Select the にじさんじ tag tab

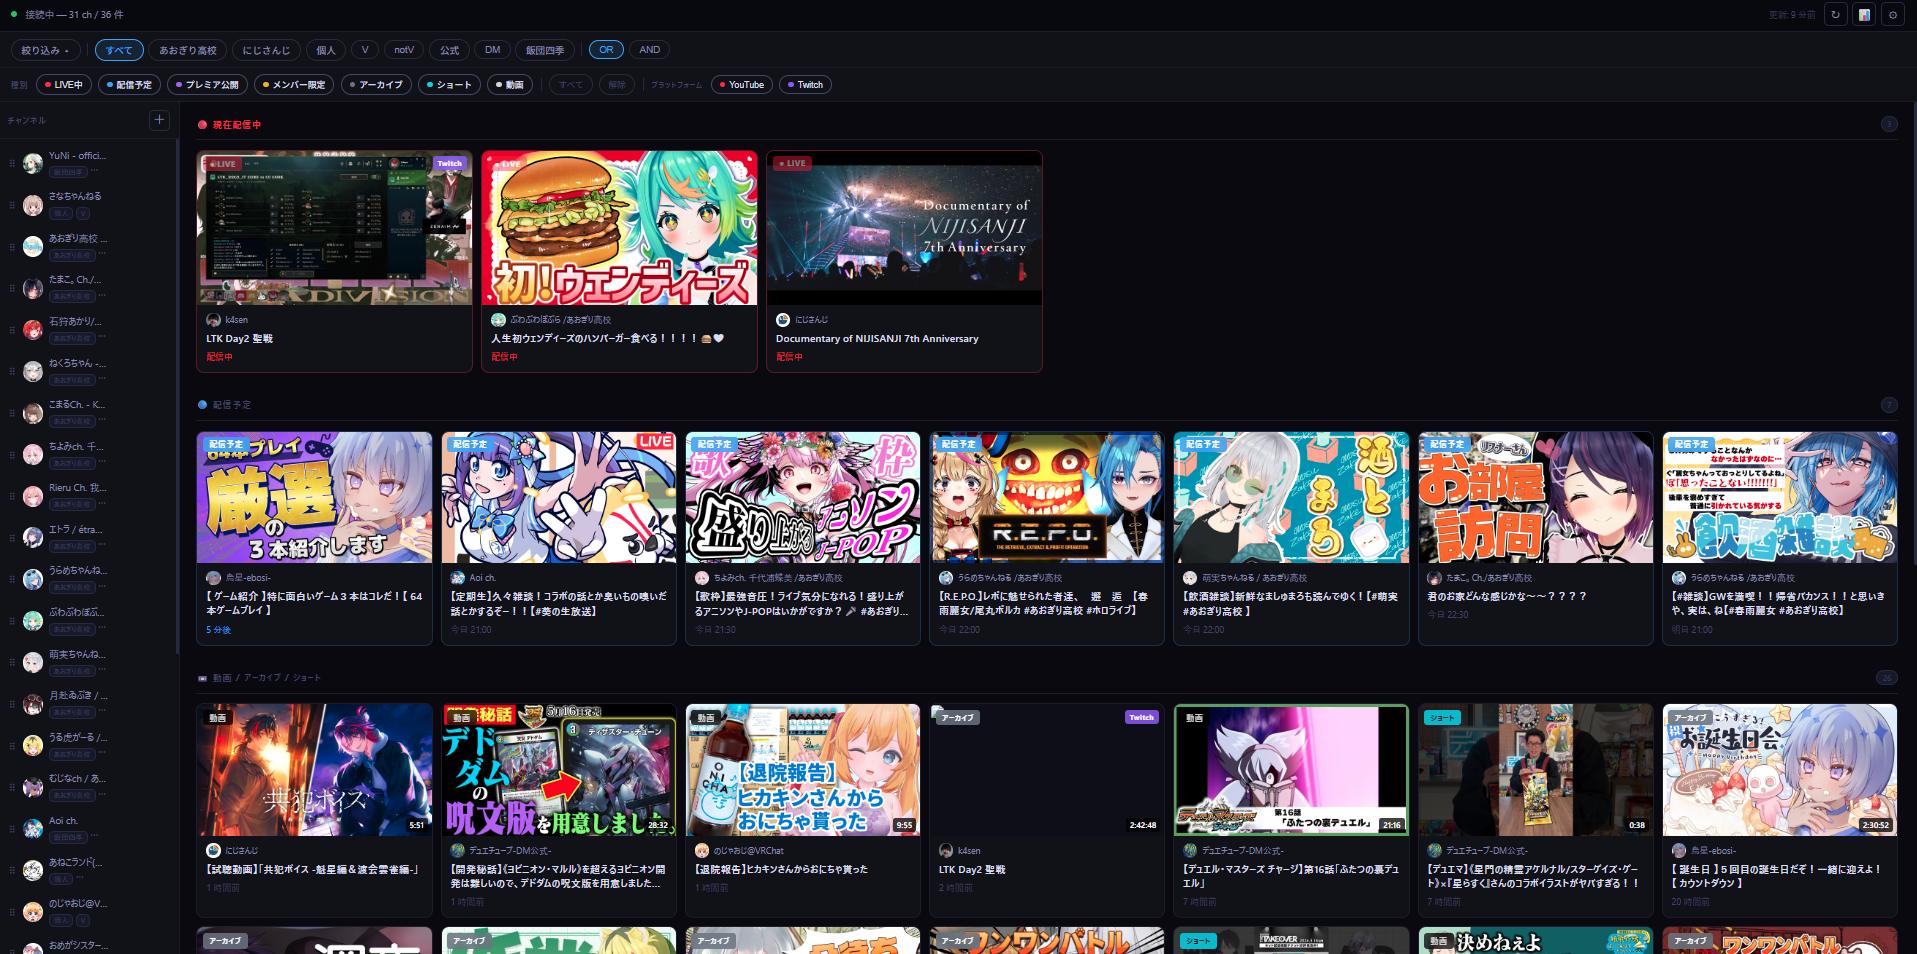tap(266, 50)
